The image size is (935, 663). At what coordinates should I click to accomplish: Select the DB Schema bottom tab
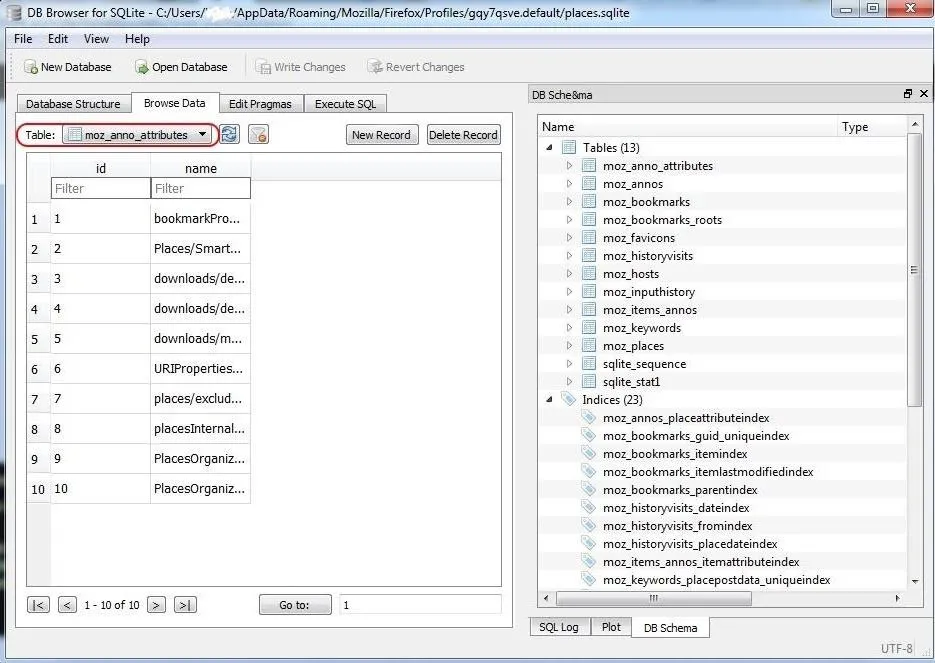670,628
